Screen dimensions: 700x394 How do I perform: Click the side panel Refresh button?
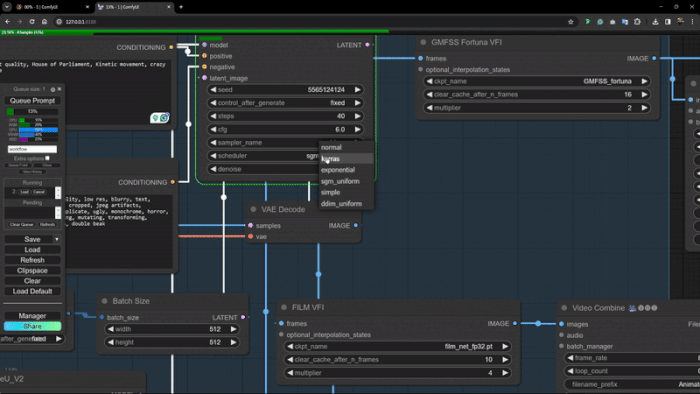(x=32, y=260)
